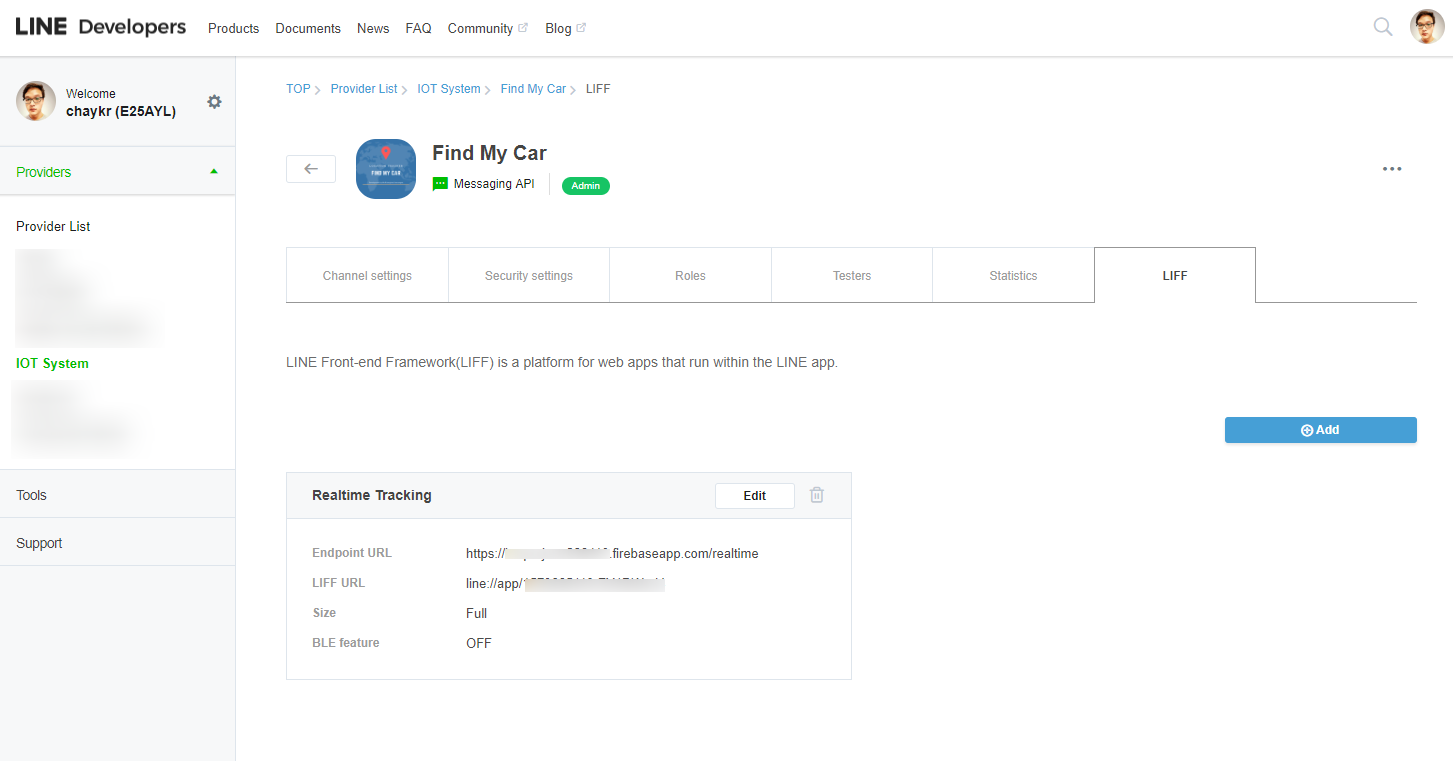The width and height of the screenshot is (1453, 761).
Task: Click the Messaging API icon
Action: tap(440, 184)
